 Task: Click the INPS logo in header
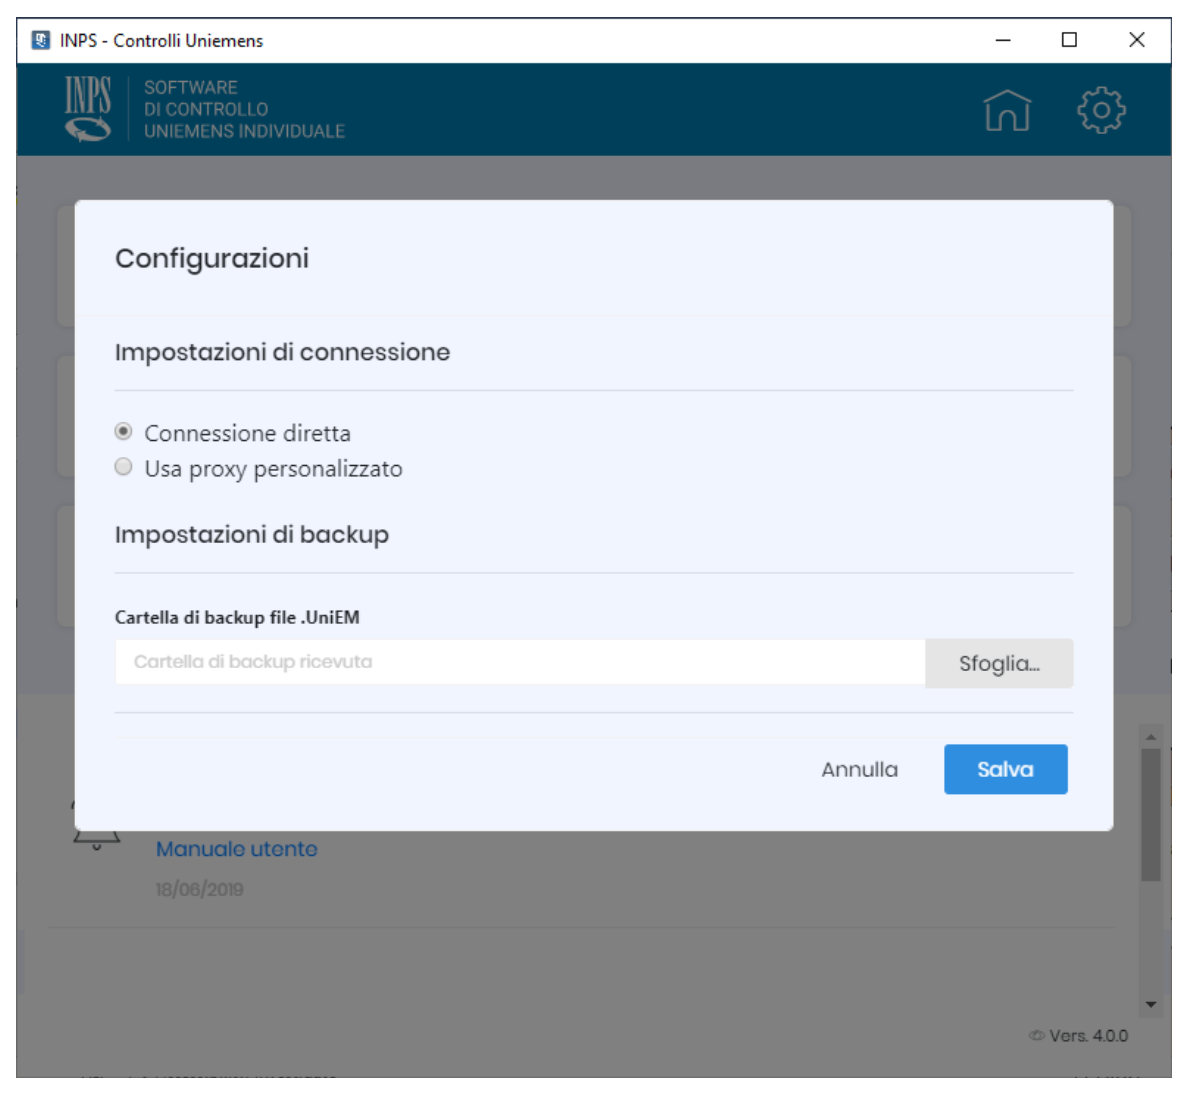88,109
